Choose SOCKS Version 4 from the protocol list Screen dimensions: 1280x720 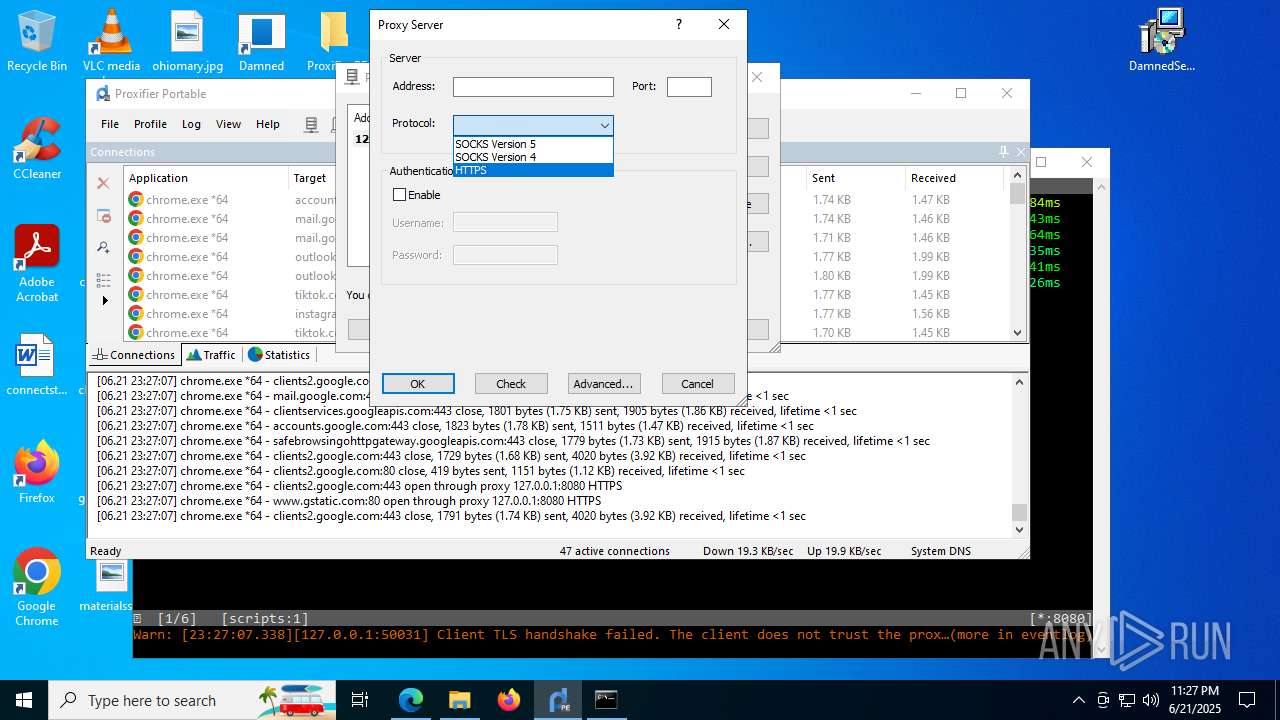coord(532,157)
